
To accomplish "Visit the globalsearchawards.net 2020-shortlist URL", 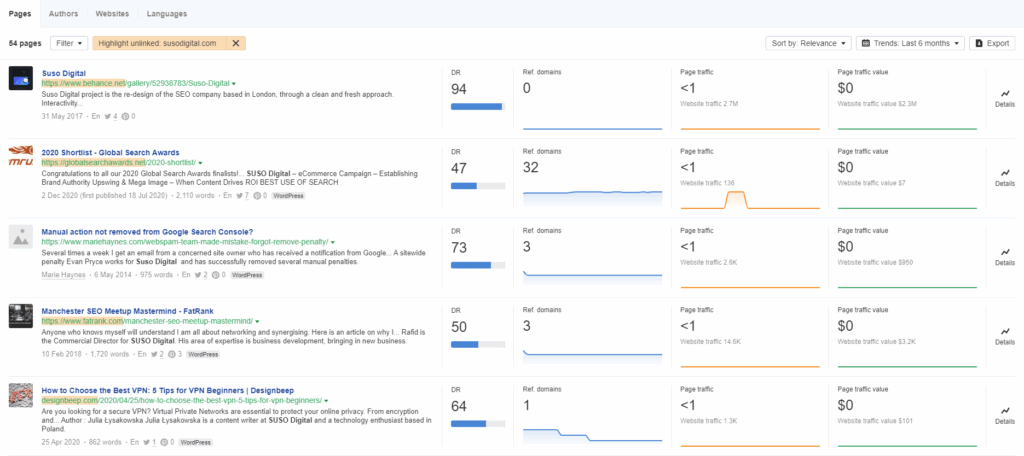I will [x=119, y=163].
